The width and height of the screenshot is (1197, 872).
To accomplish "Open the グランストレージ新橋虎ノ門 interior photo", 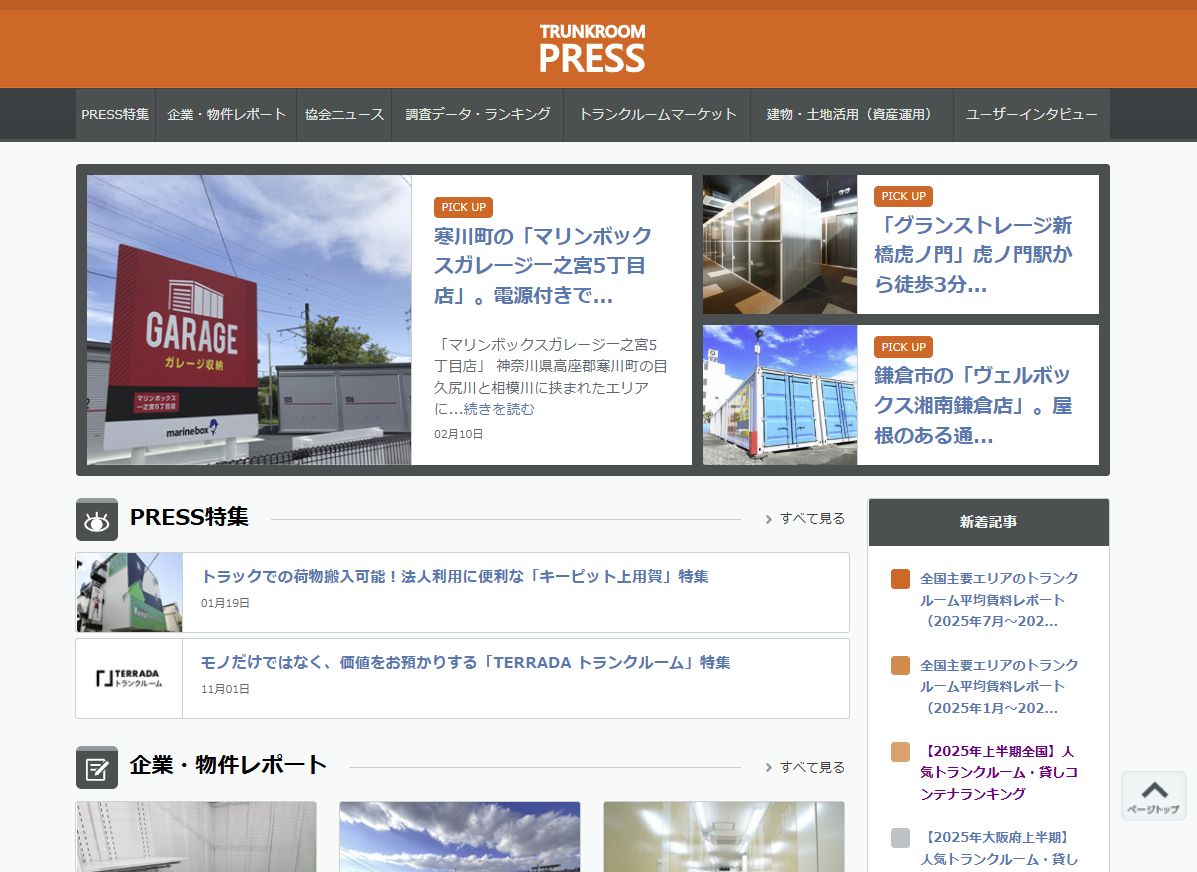I will coord(779,244).
